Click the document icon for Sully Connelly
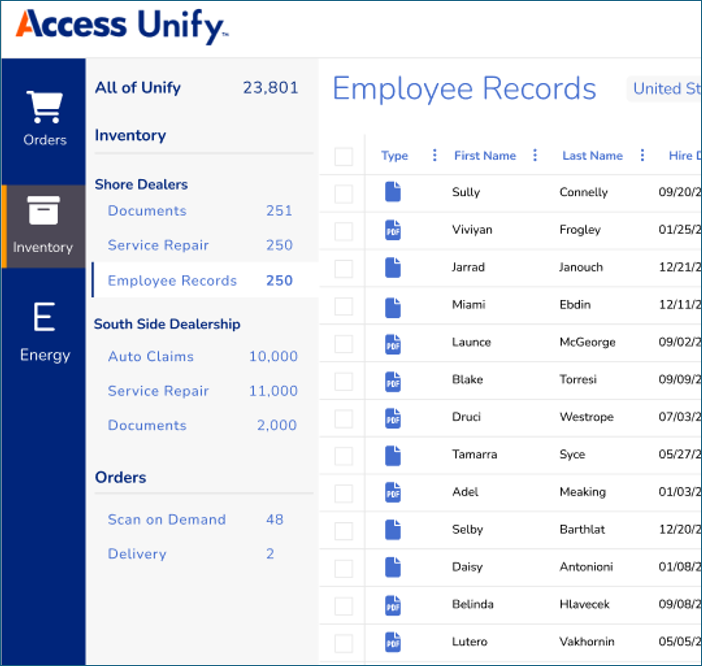Viewport: 702px width, 666px height. click(x=393, y=192)
